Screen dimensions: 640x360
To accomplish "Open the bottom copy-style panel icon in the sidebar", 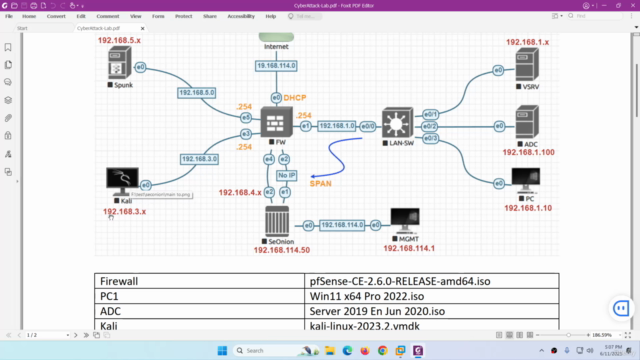I will 8,172.
